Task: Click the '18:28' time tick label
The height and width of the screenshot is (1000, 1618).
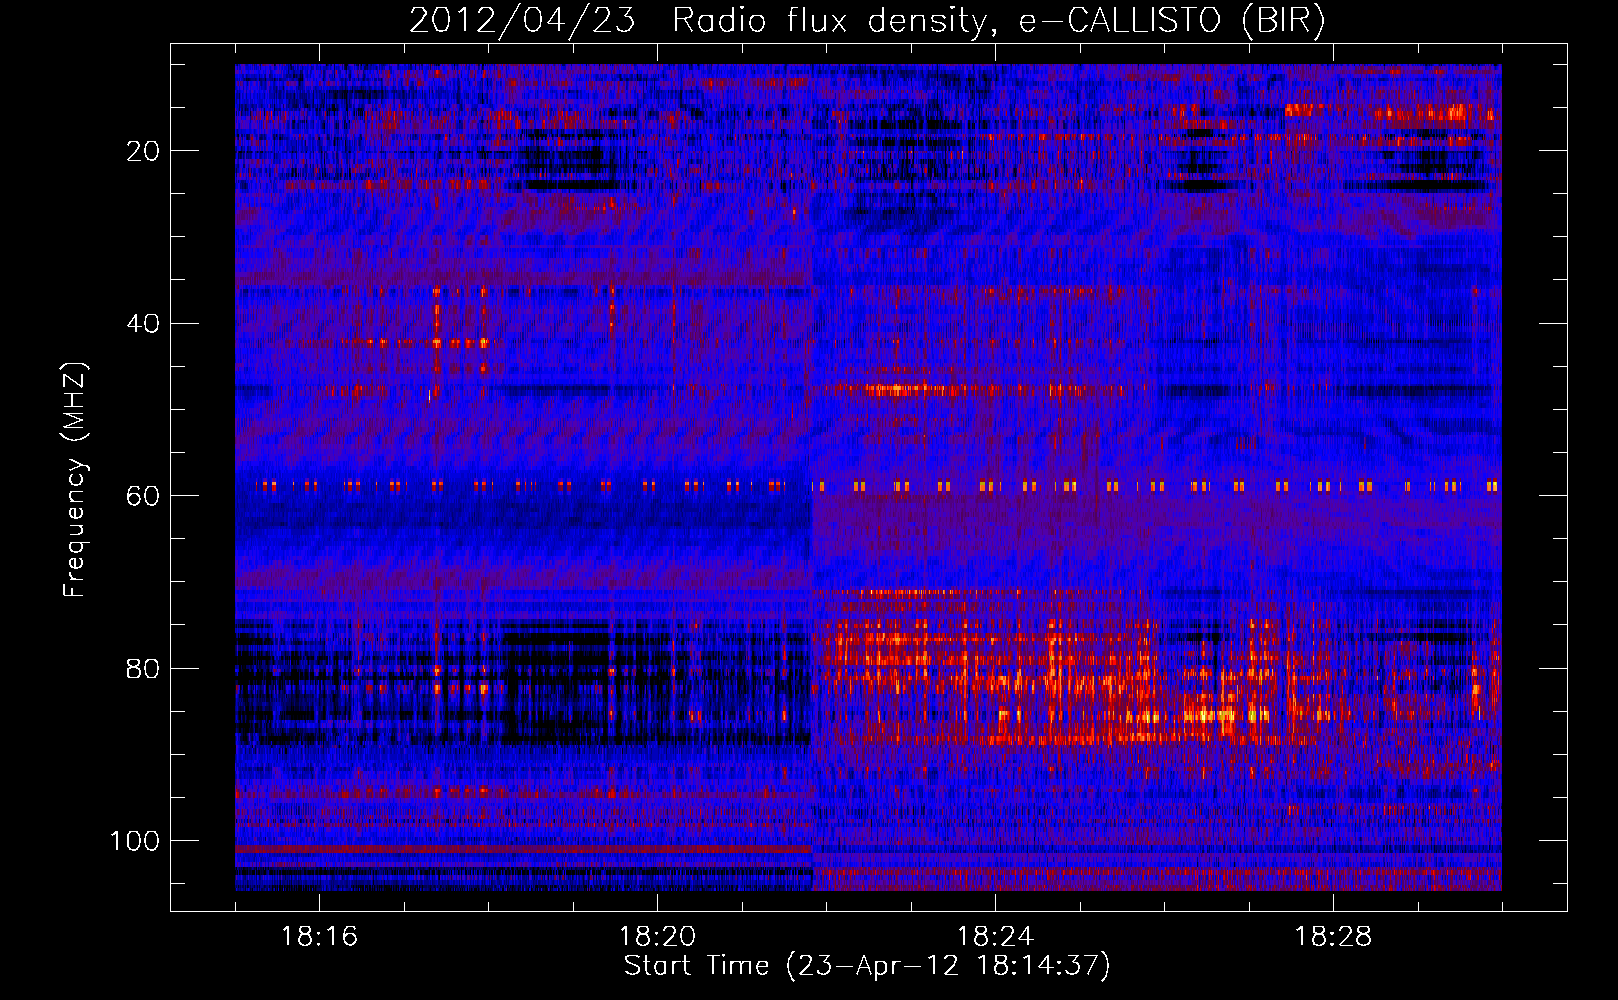Action: (x=1333, y=937)
